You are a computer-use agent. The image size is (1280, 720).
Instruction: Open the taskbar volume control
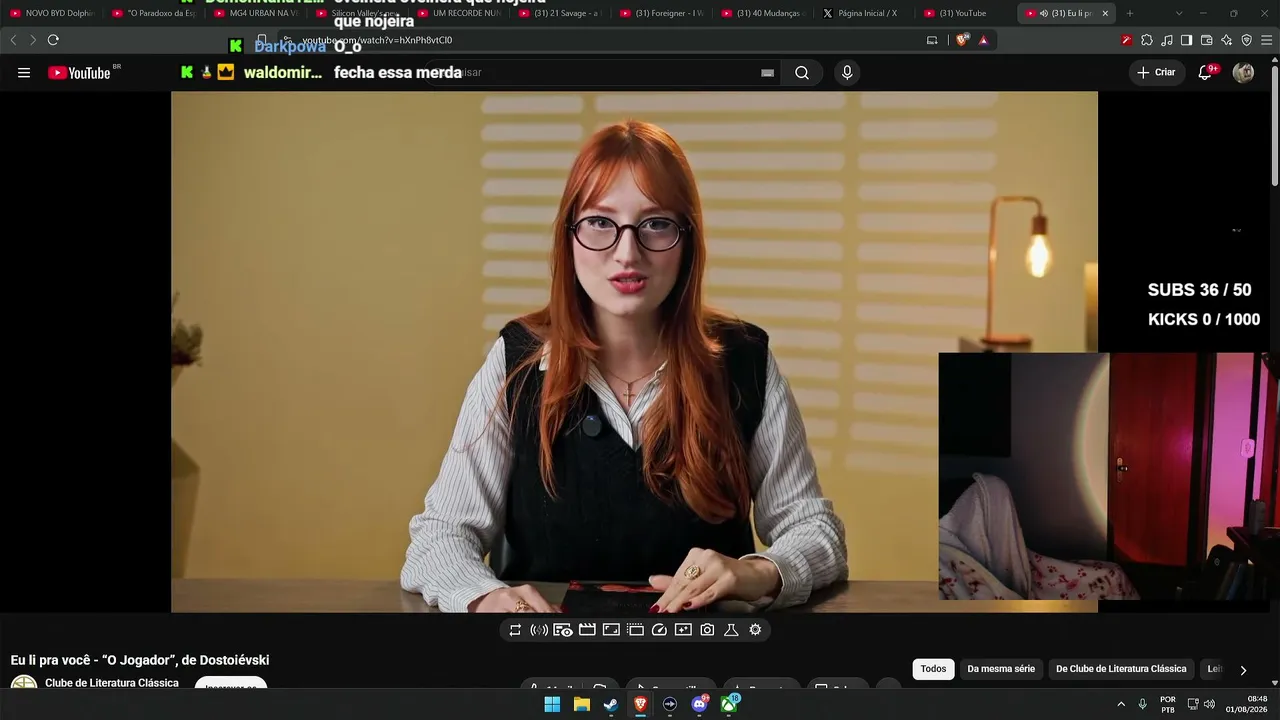(1209, 704)
